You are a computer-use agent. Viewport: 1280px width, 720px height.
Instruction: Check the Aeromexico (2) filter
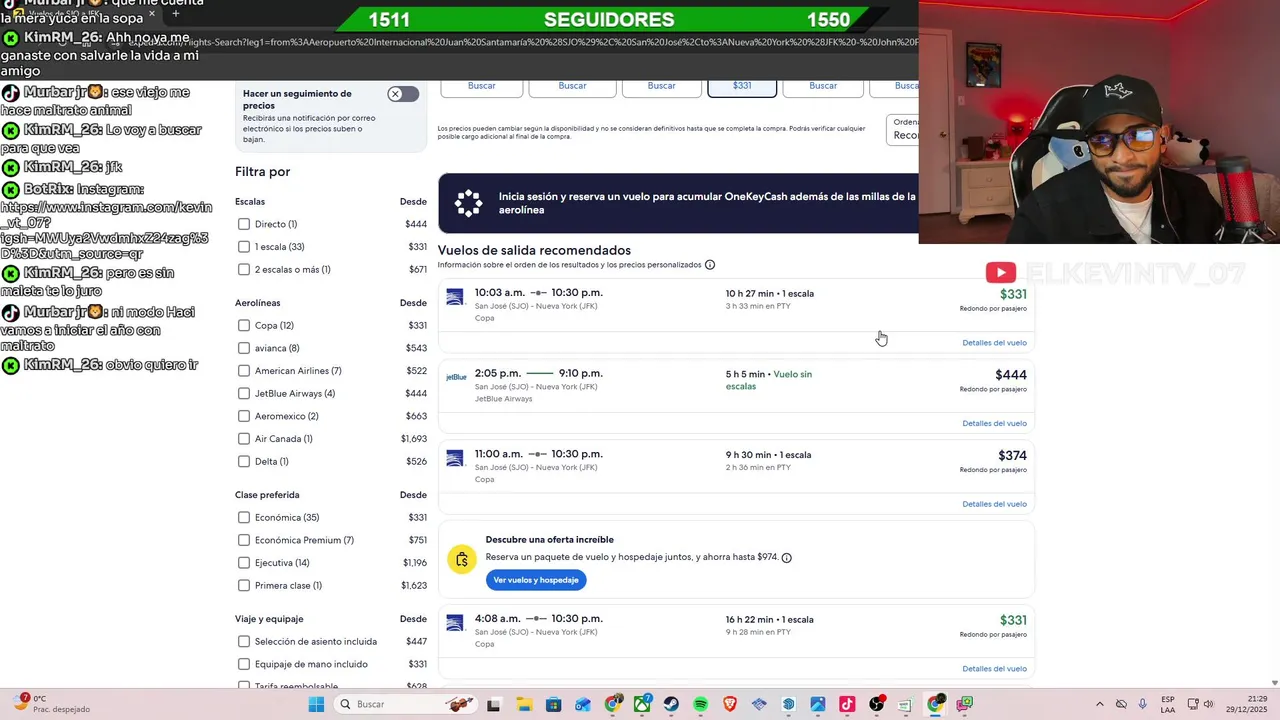click(243, 416)
